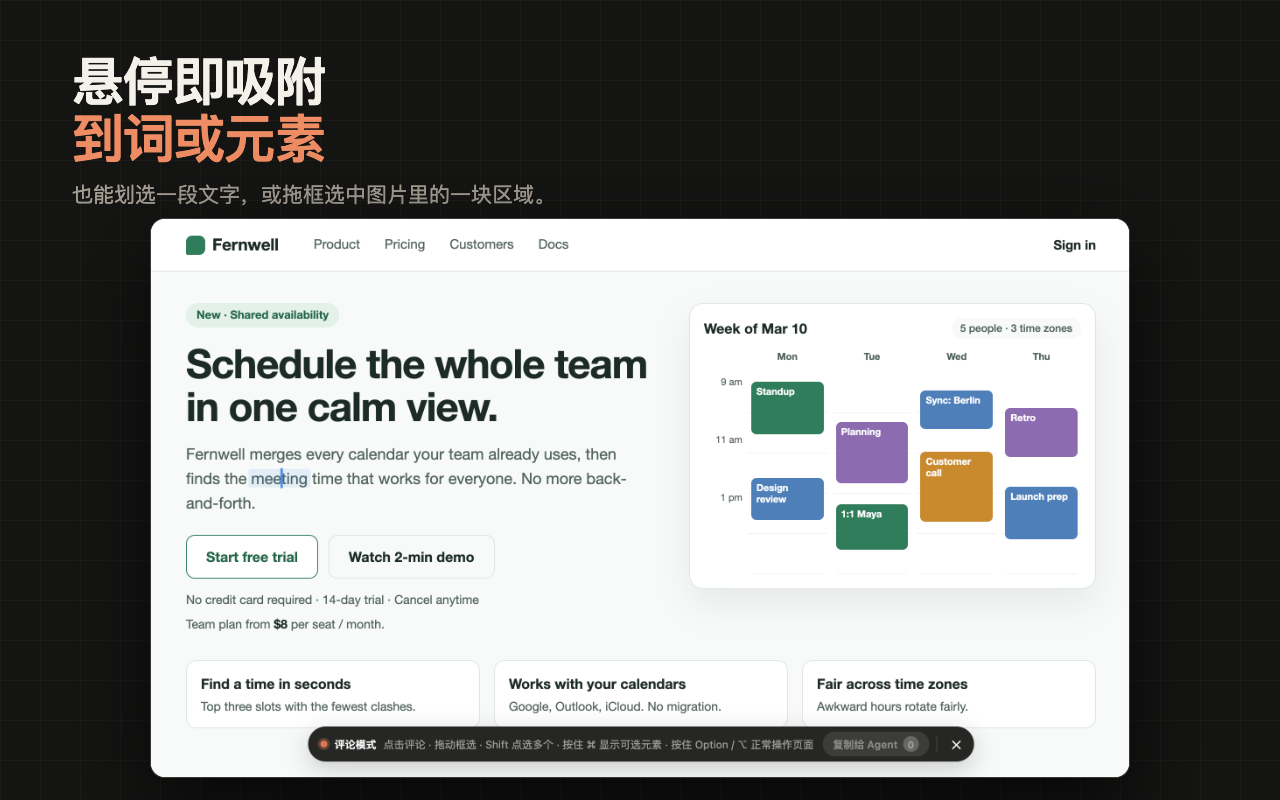Click the 1 pm time label

(731, 498)
